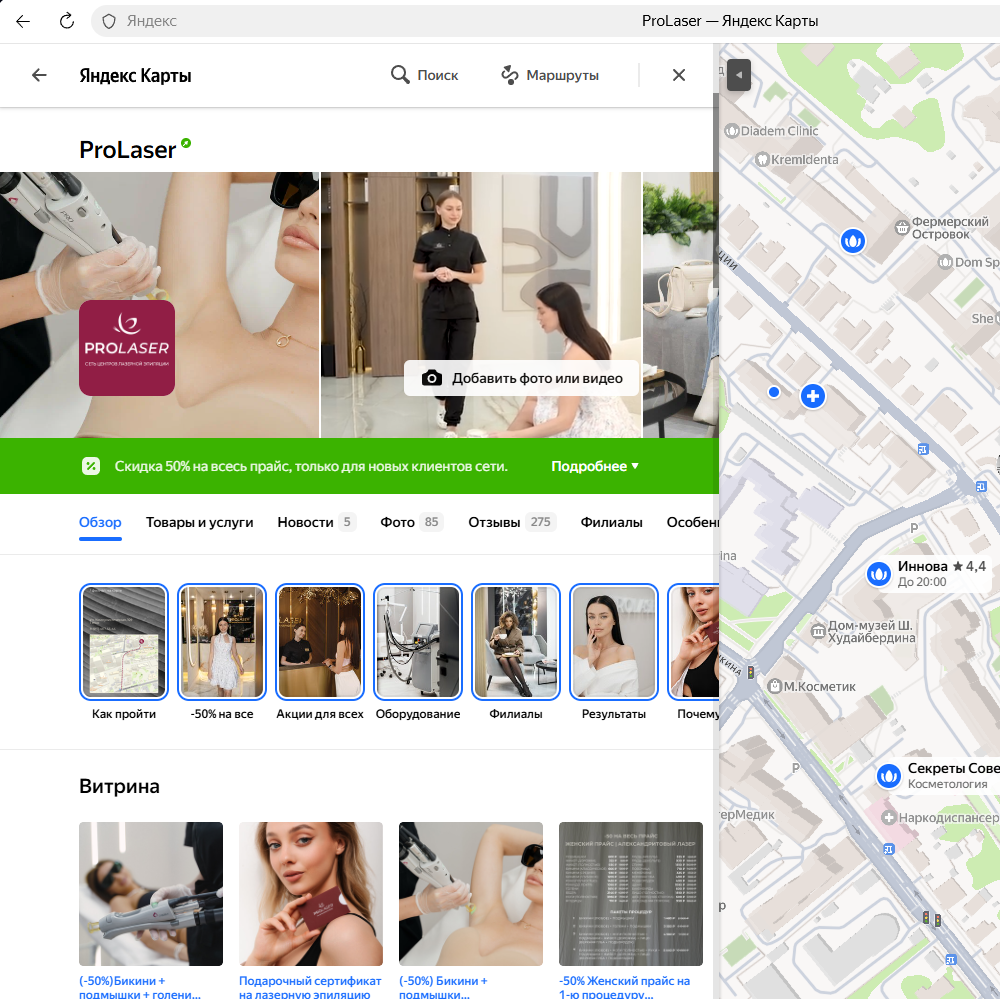The height and width of the screenshot is (999, 1000).
Task: Click the Diadem Clinic map pin
Action: coord(731,131)
